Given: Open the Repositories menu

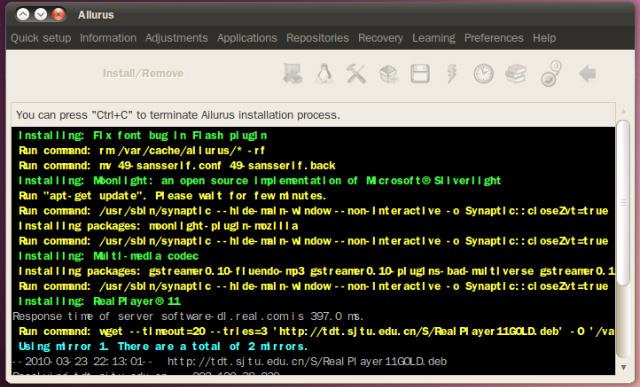Looking at the screenshot, I should coord(318,38).
